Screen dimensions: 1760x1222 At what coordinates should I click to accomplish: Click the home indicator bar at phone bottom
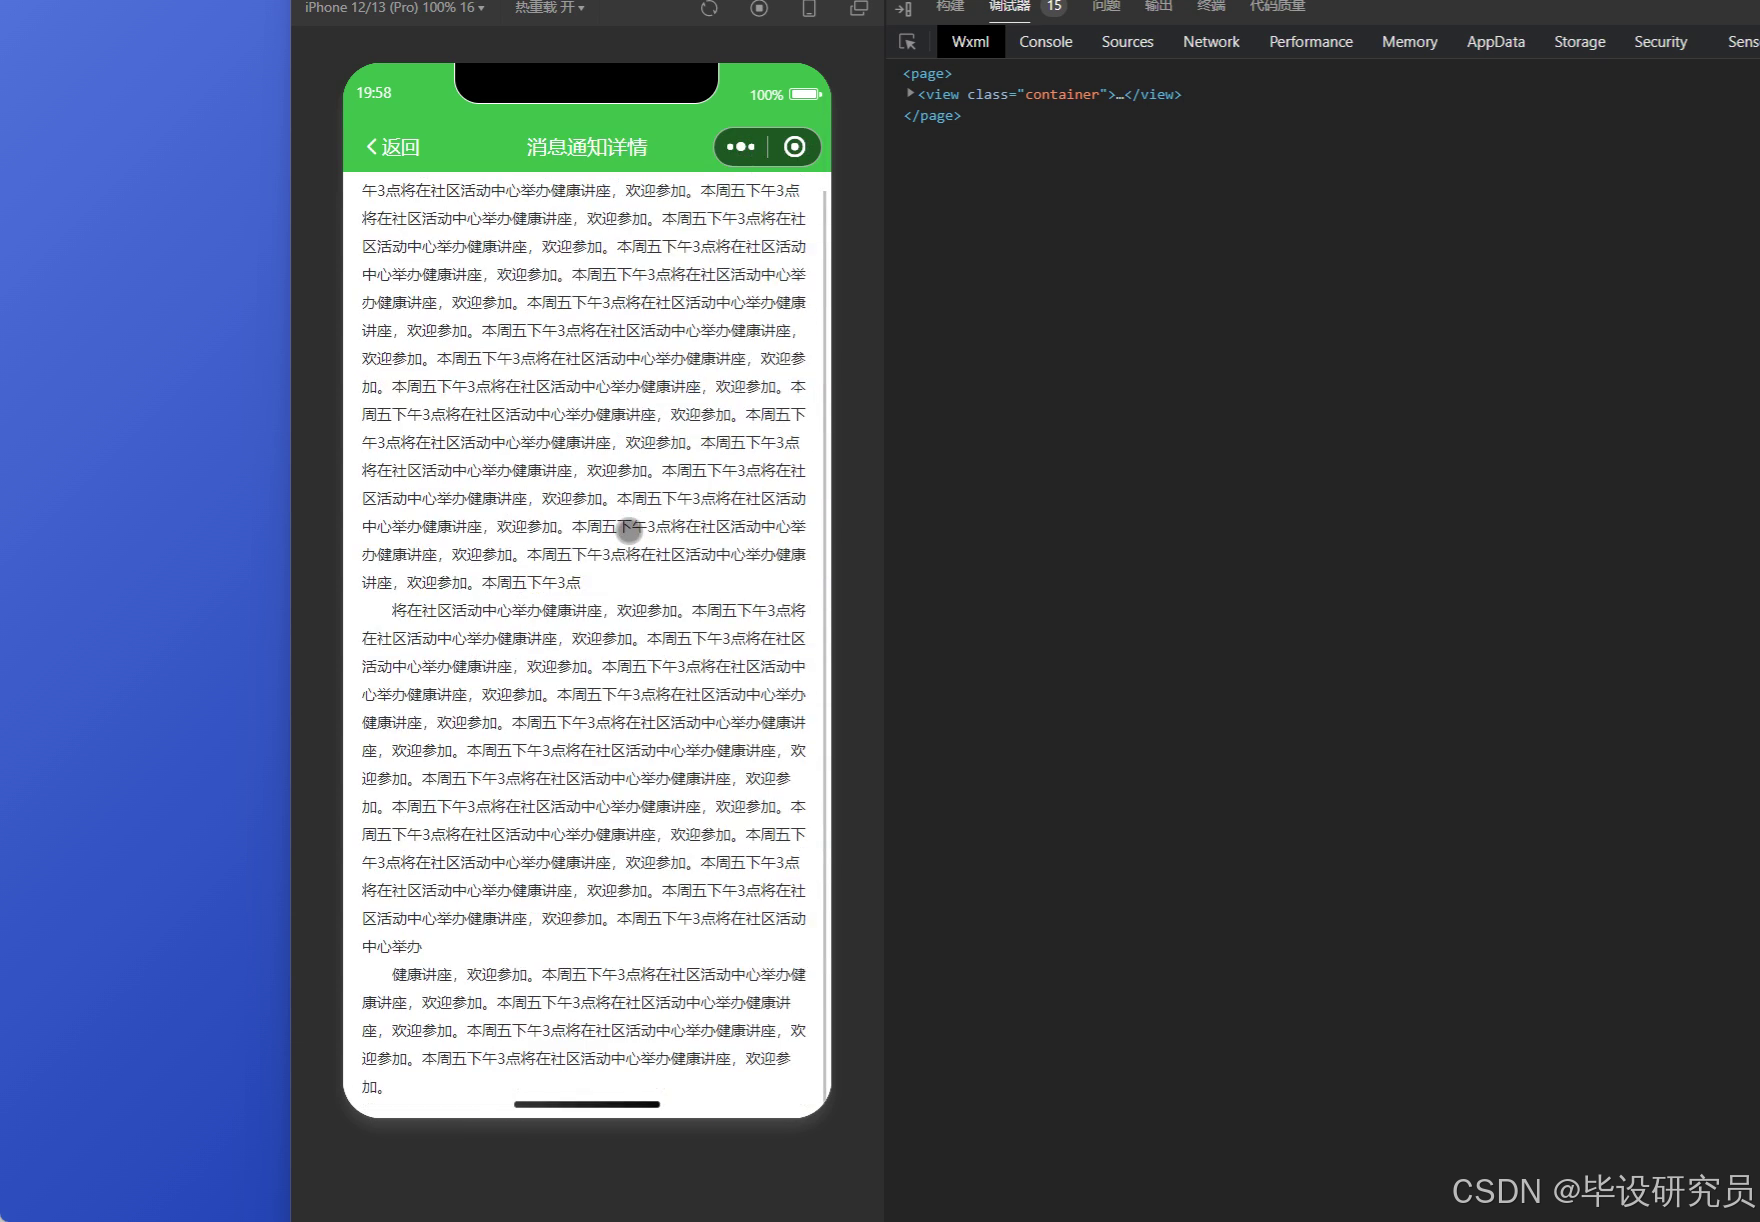pos(587,1104)
